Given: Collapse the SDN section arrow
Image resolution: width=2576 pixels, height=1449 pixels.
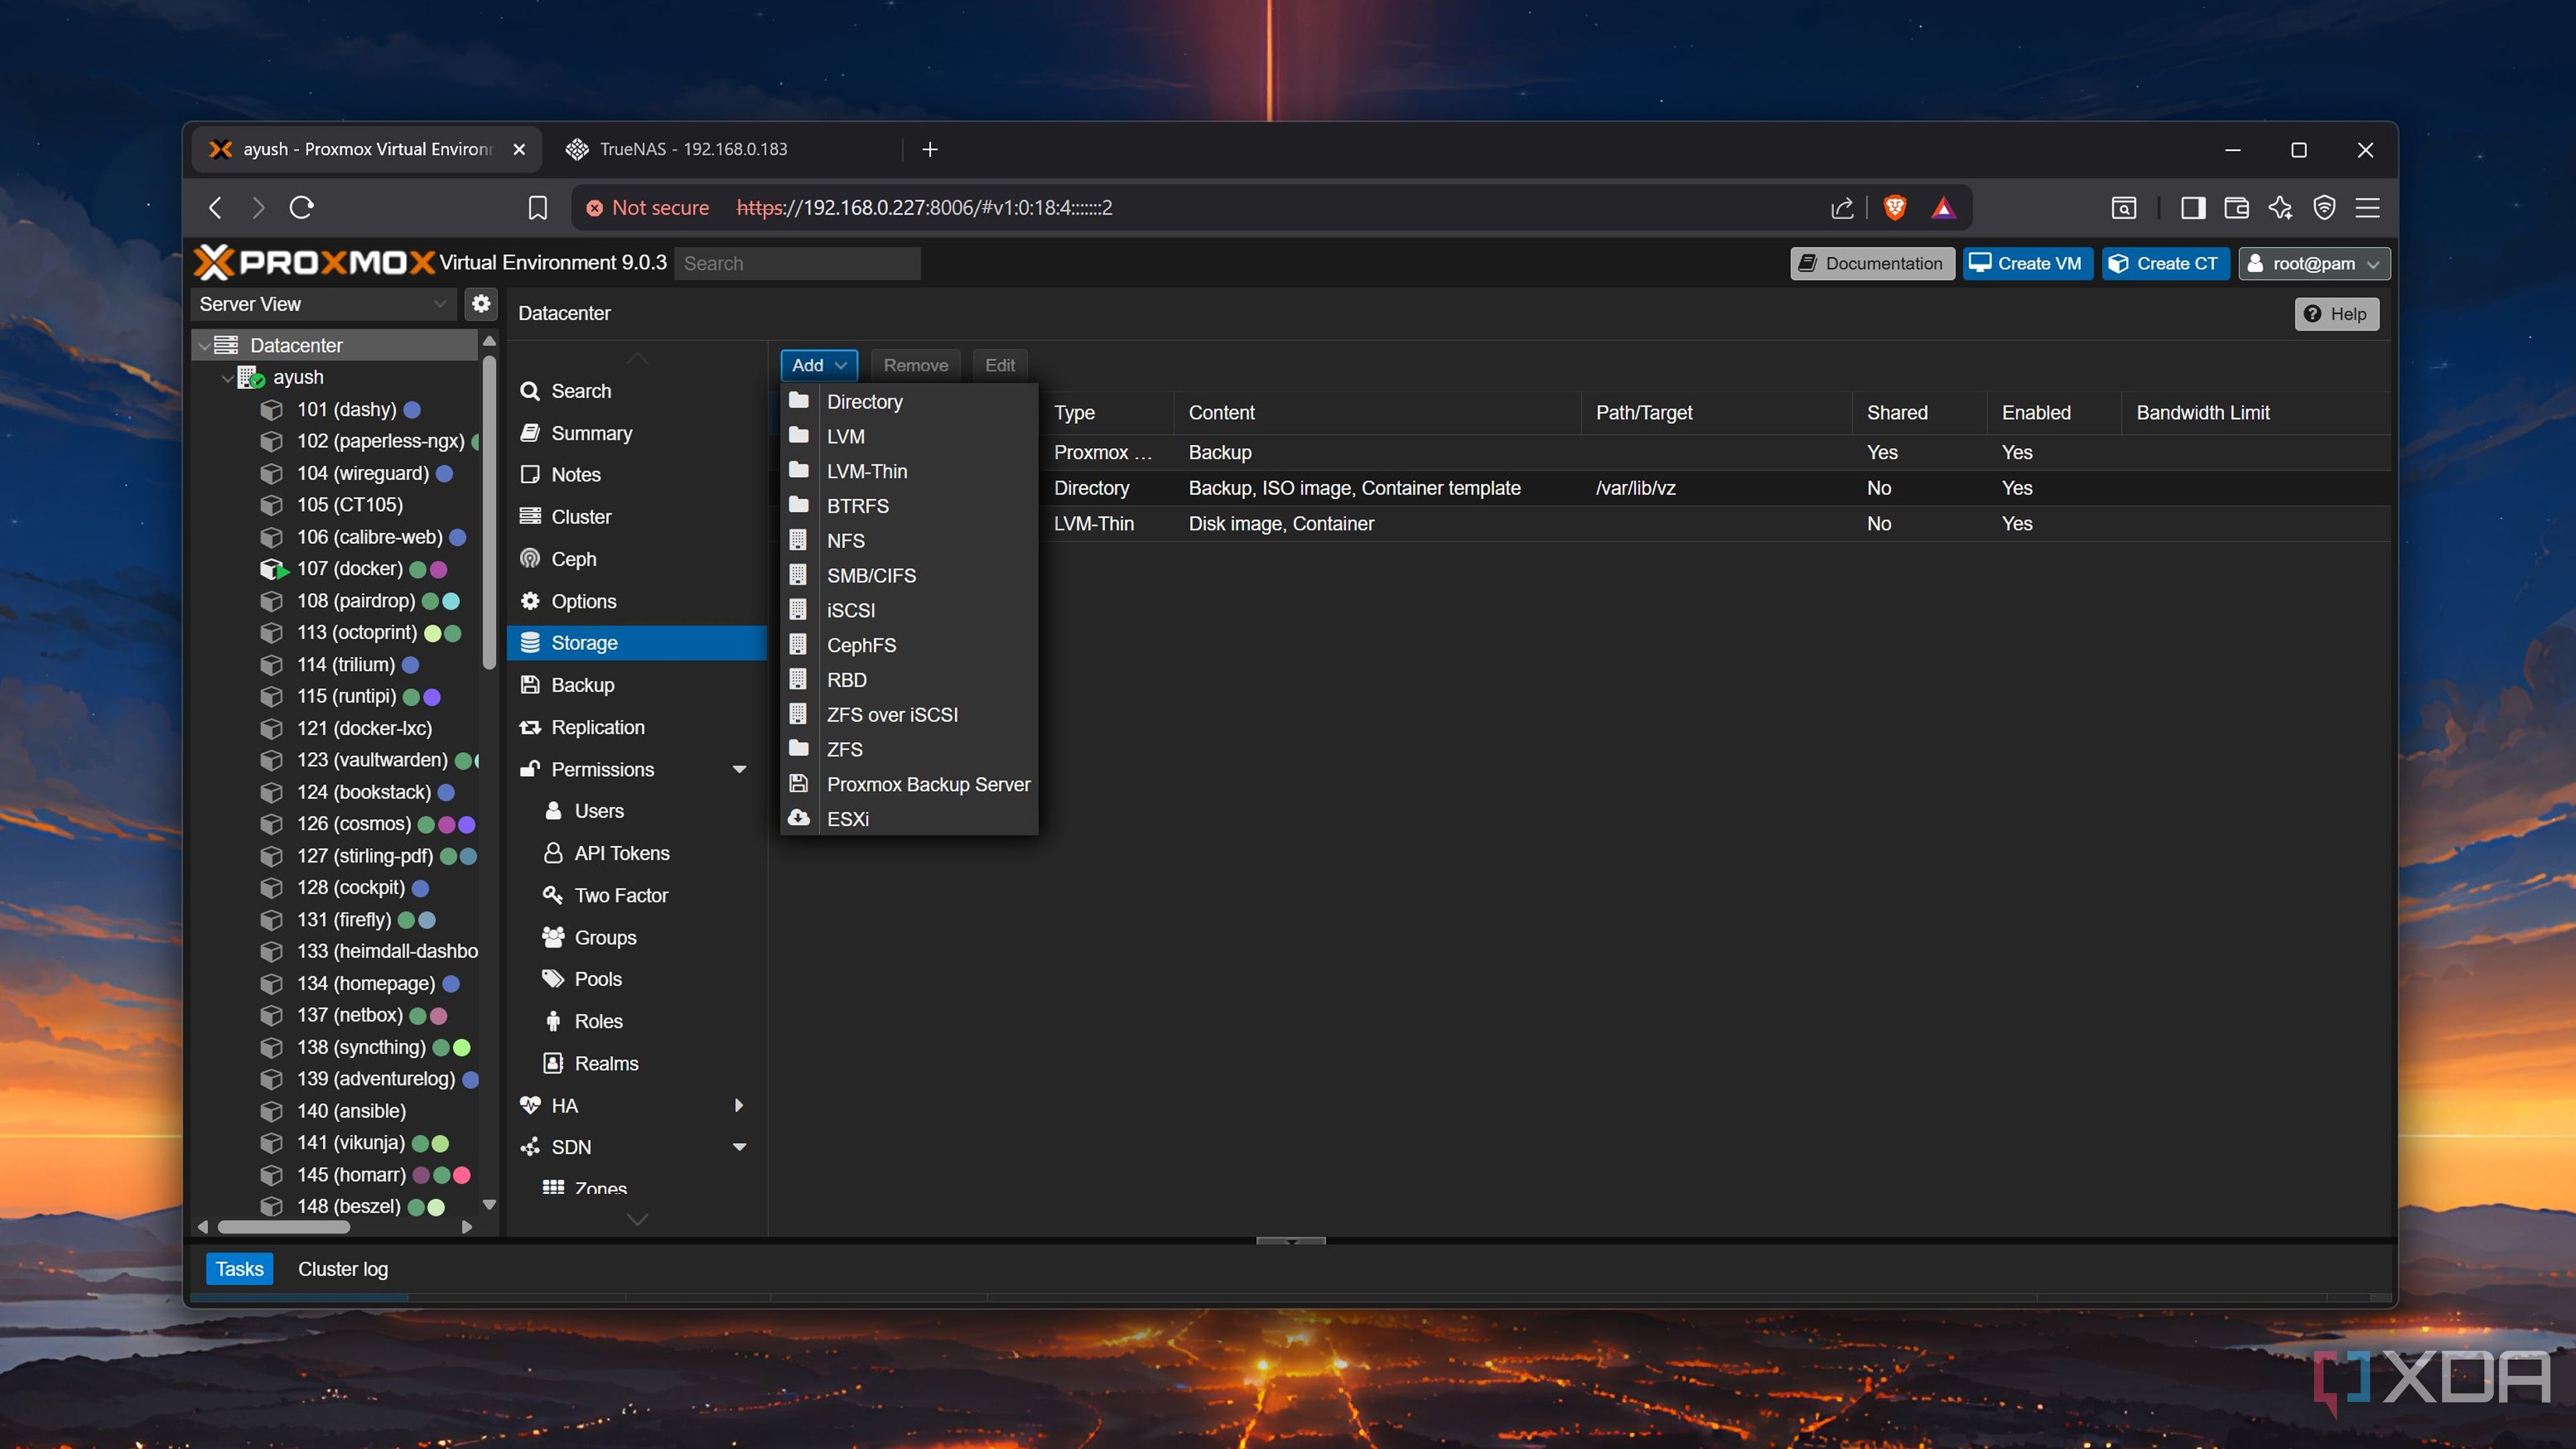Looking at the screenshot, I should tap(739, 1147).
